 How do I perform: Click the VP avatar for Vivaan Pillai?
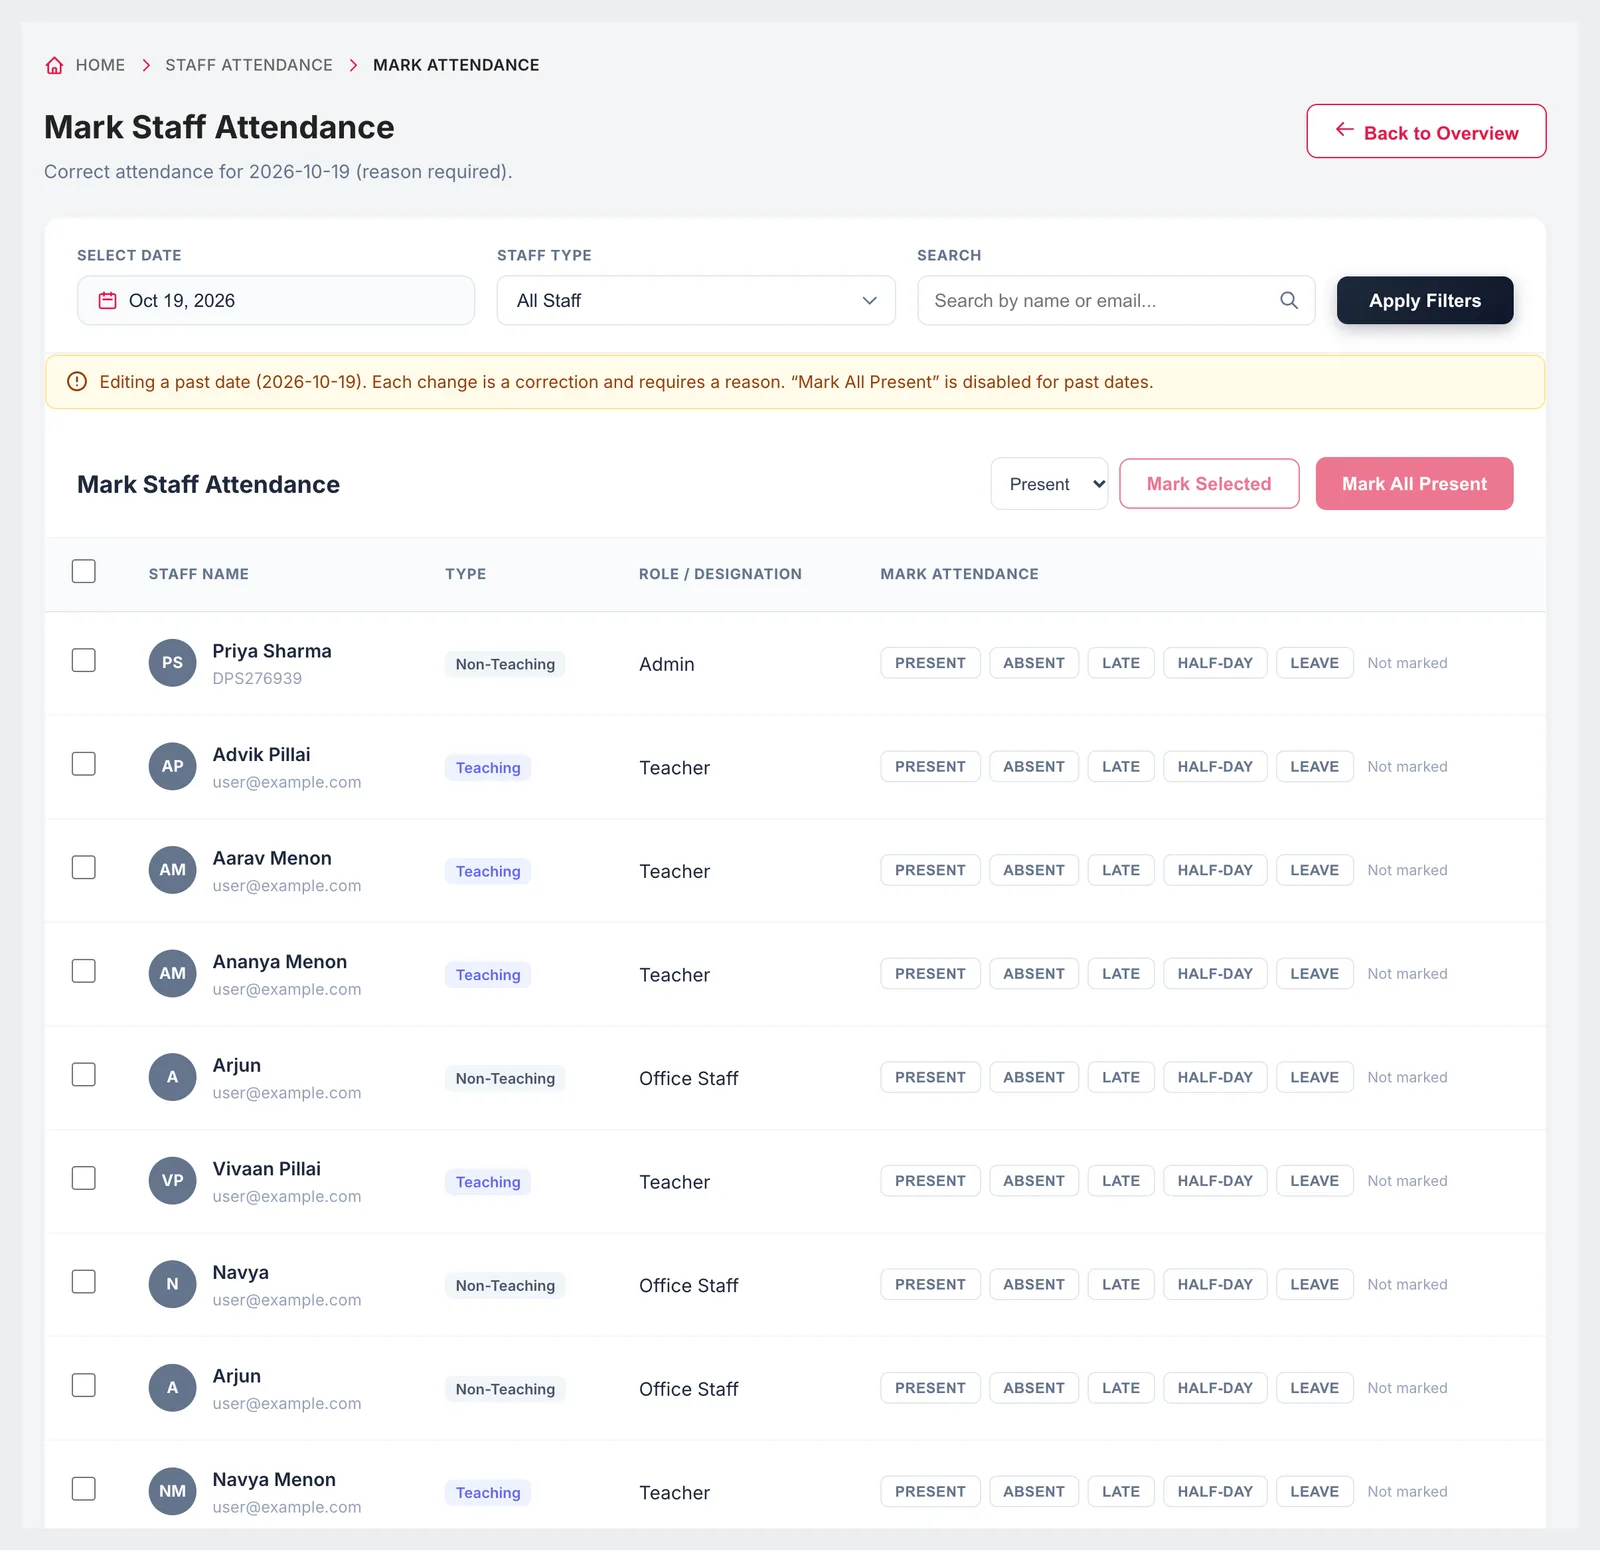click(x=172, y=1181)
